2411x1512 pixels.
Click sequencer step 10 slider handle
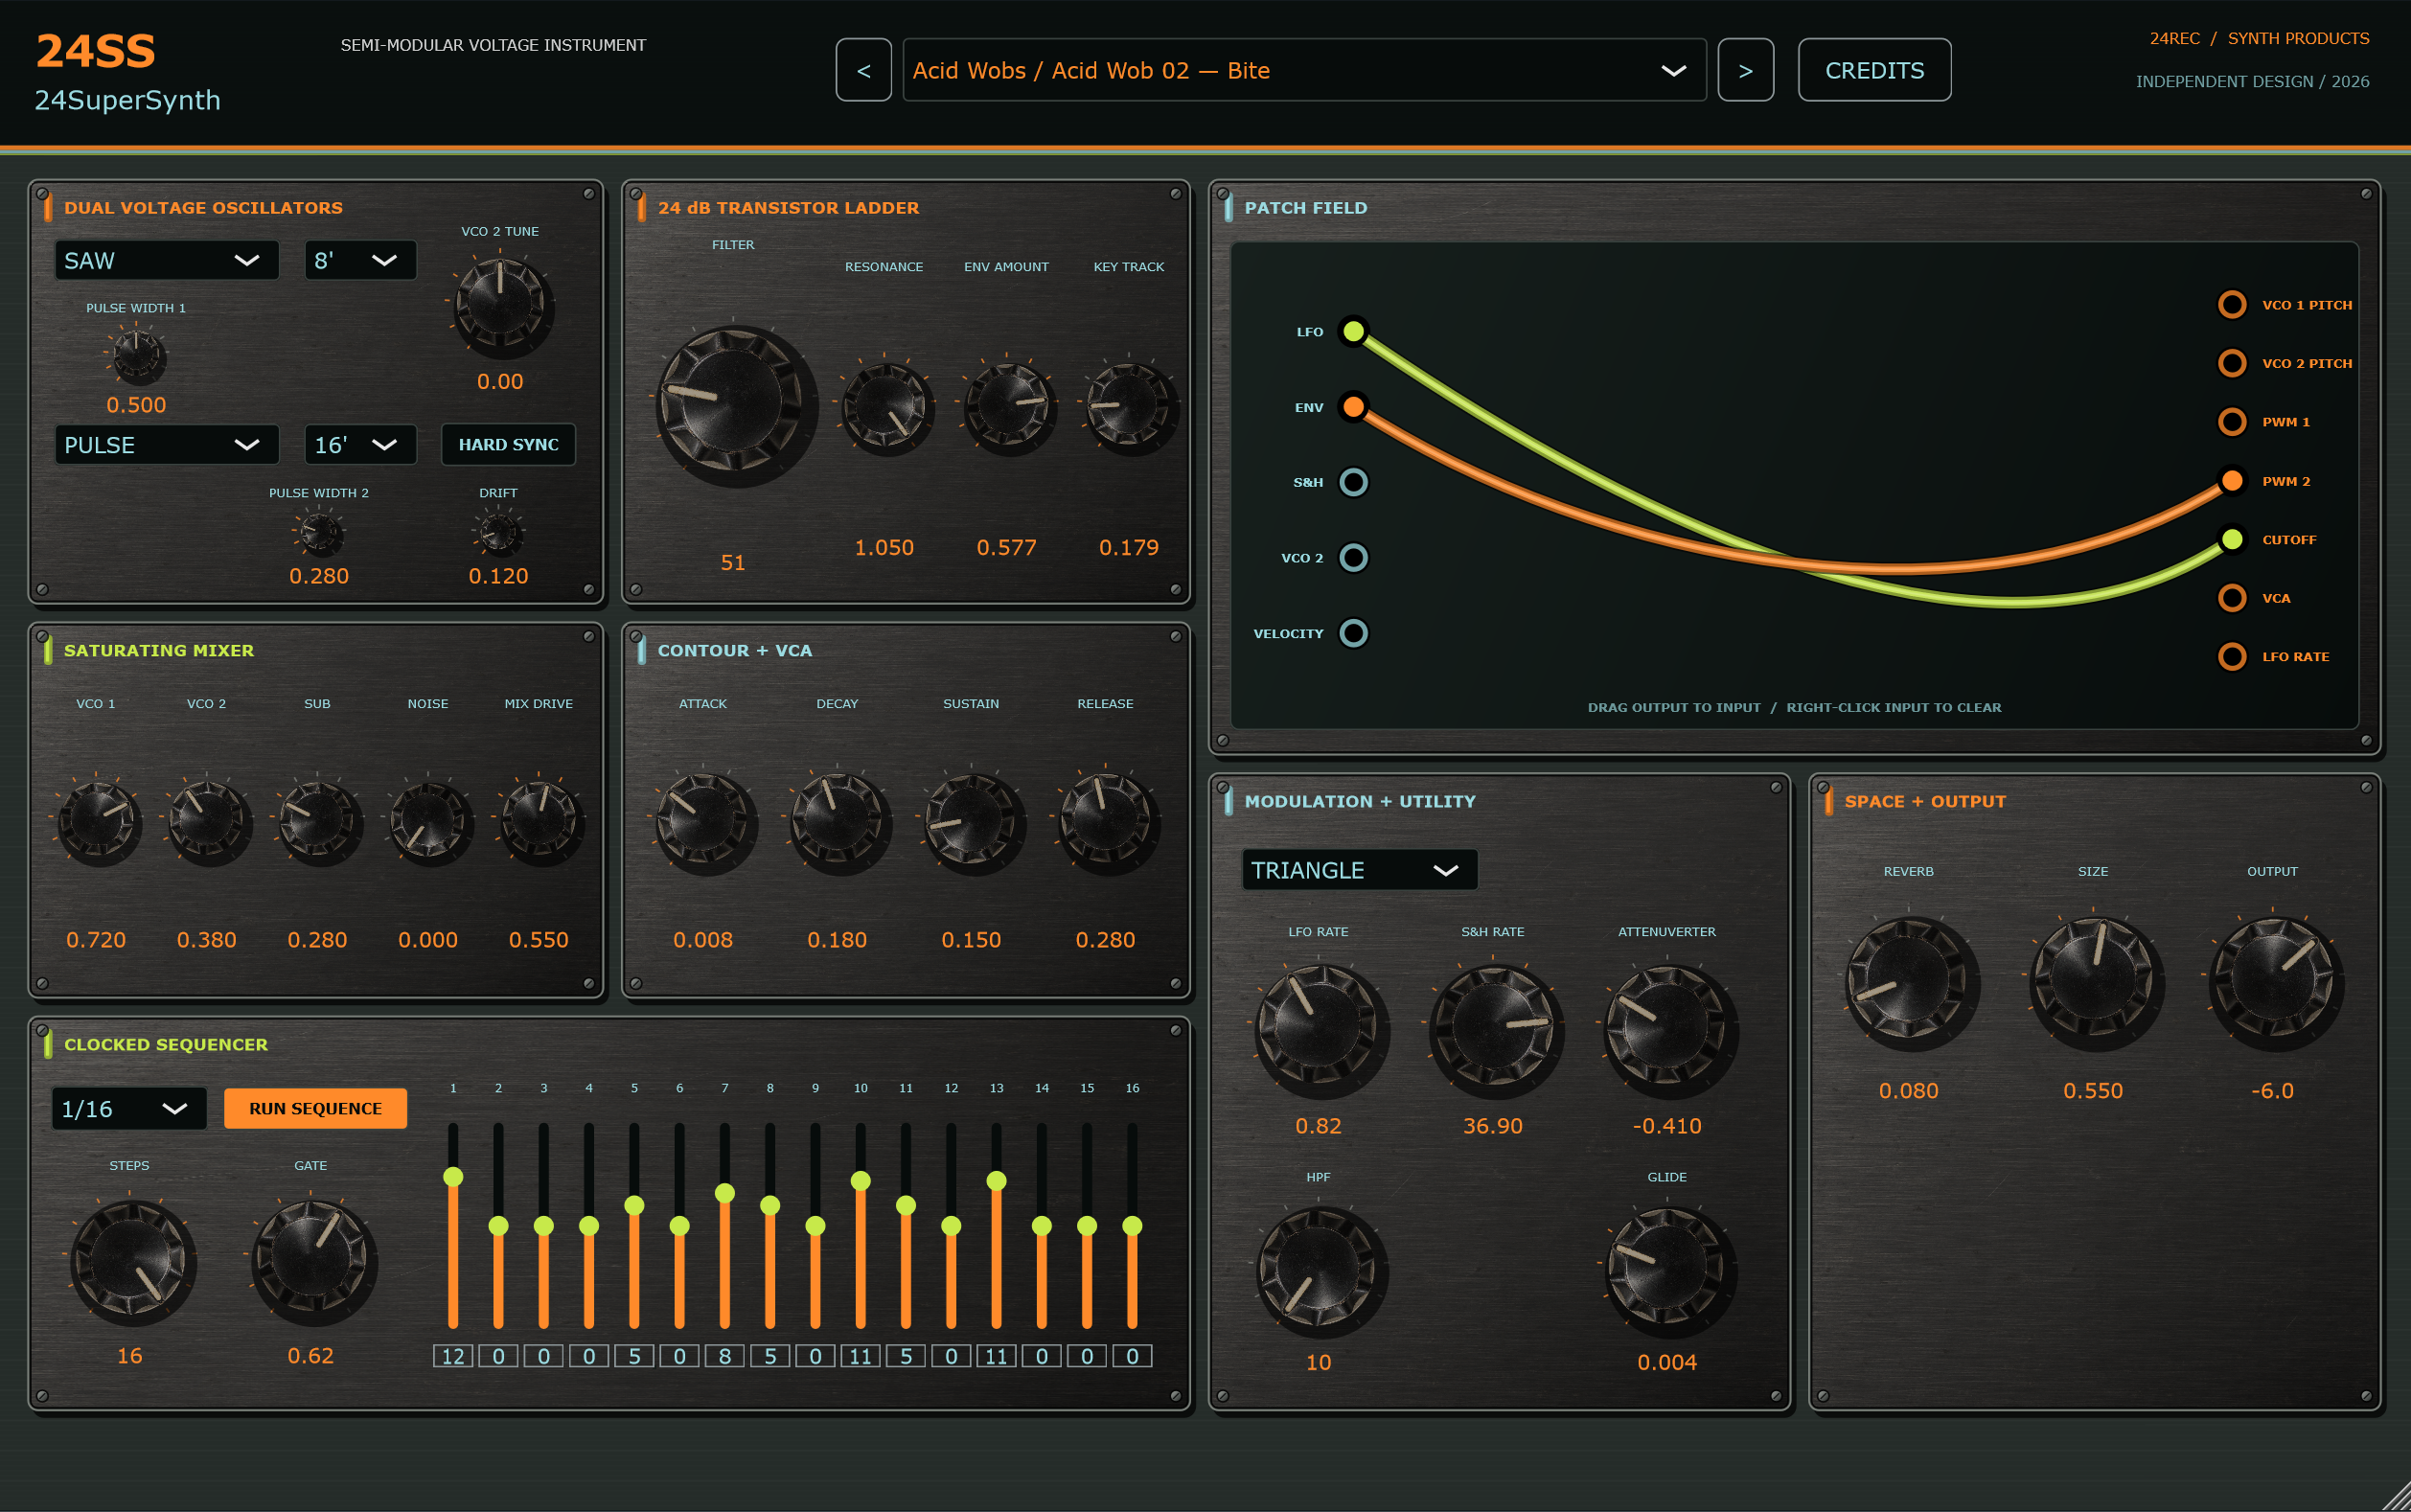point(860,1181)
